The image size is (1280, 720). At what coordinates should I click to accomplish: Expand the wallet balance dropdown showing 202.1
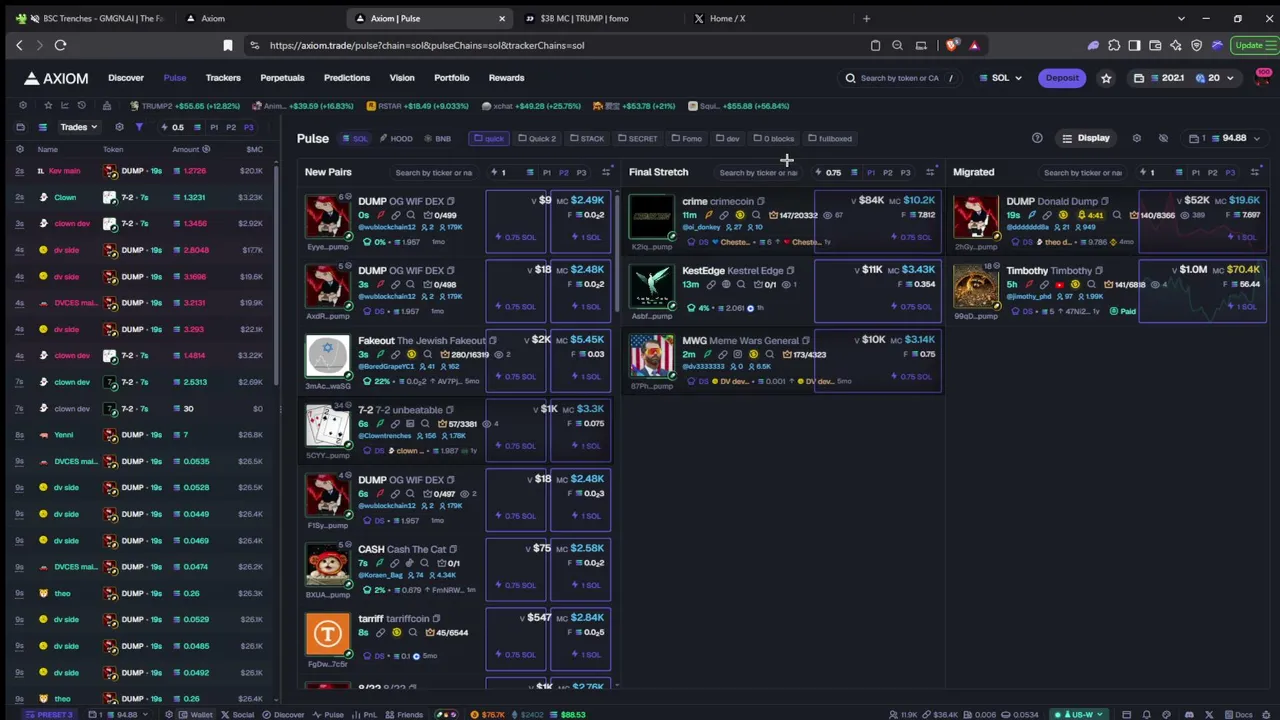(1185, 78)
